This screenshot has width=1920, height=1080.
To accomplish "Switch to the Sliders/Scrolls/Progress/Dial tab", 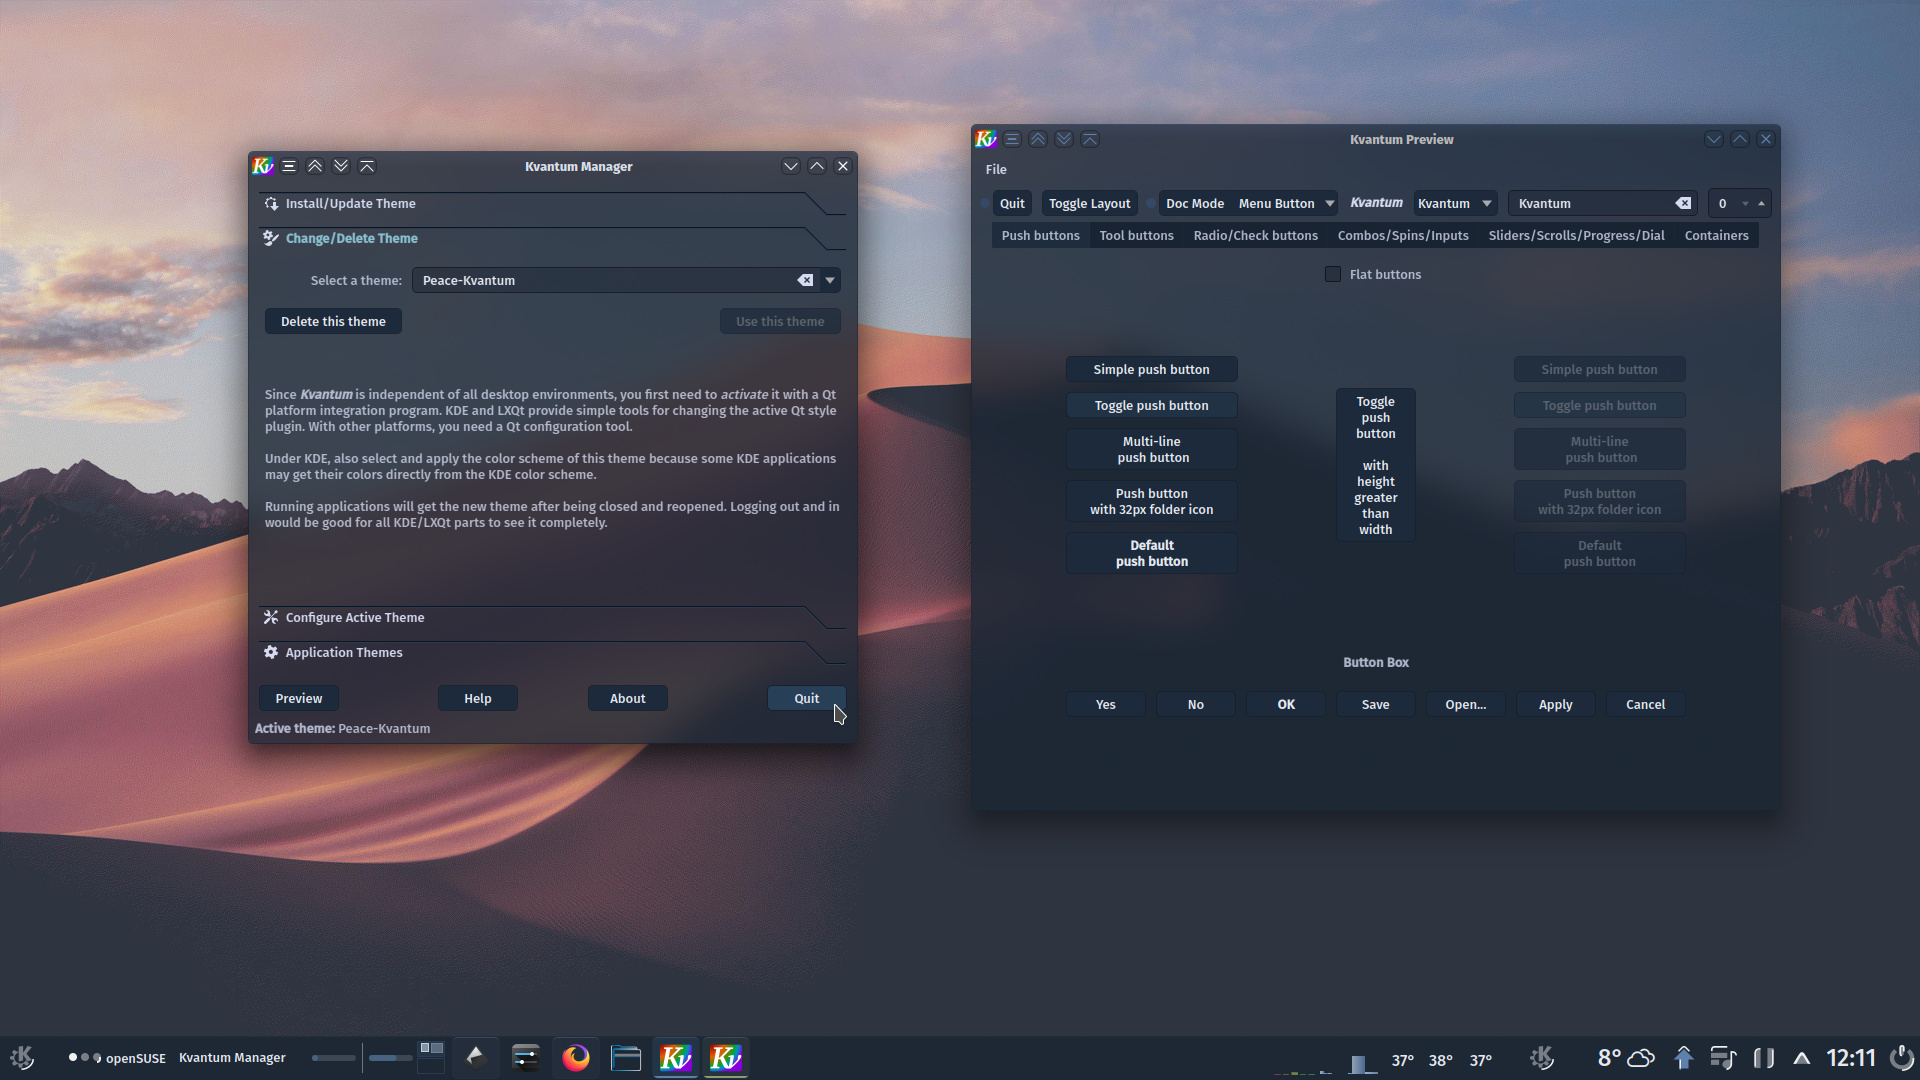I will tap(1576, 235).
